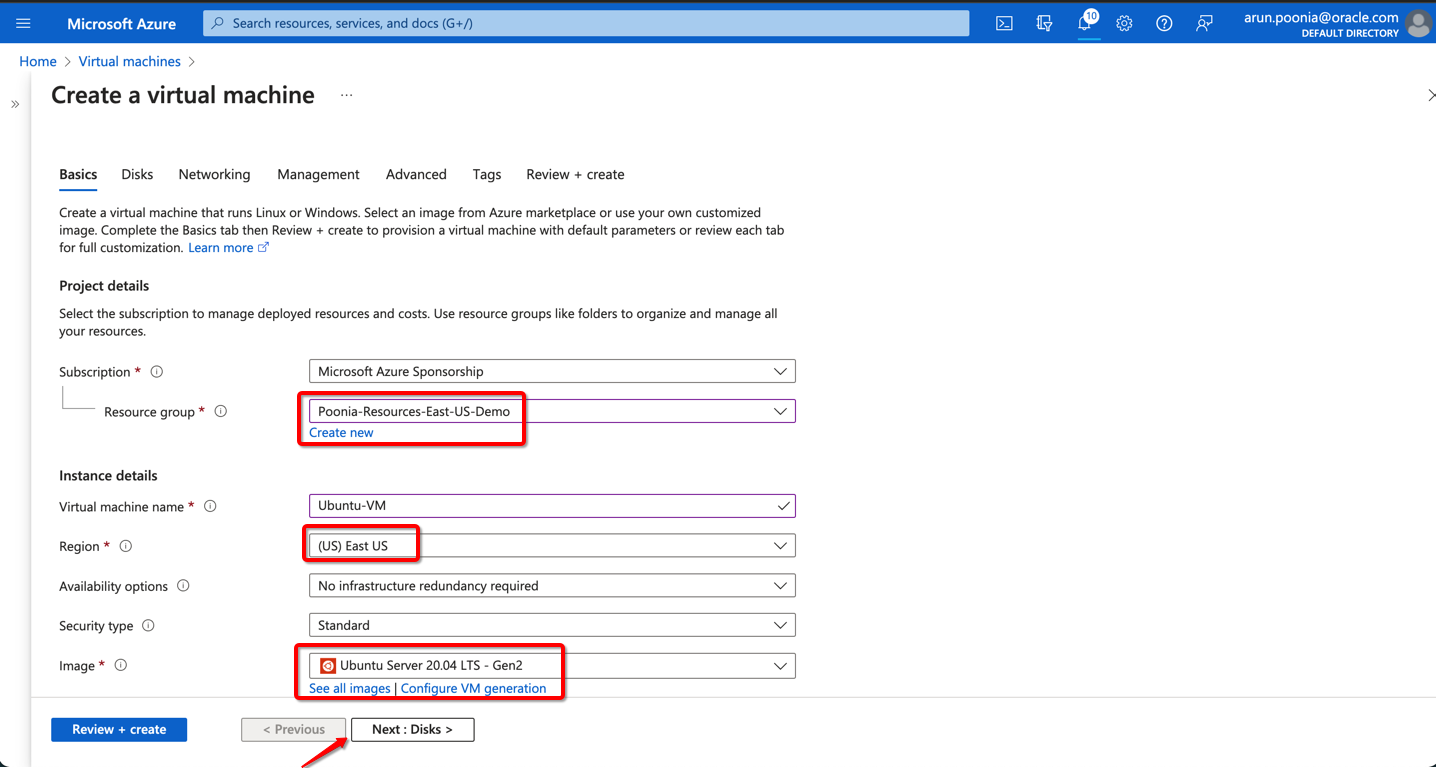The width and height of the screenshot is (1436, 768).
Task: Expand the collapsed left sidebar chevron
Action: pos(15,104)
